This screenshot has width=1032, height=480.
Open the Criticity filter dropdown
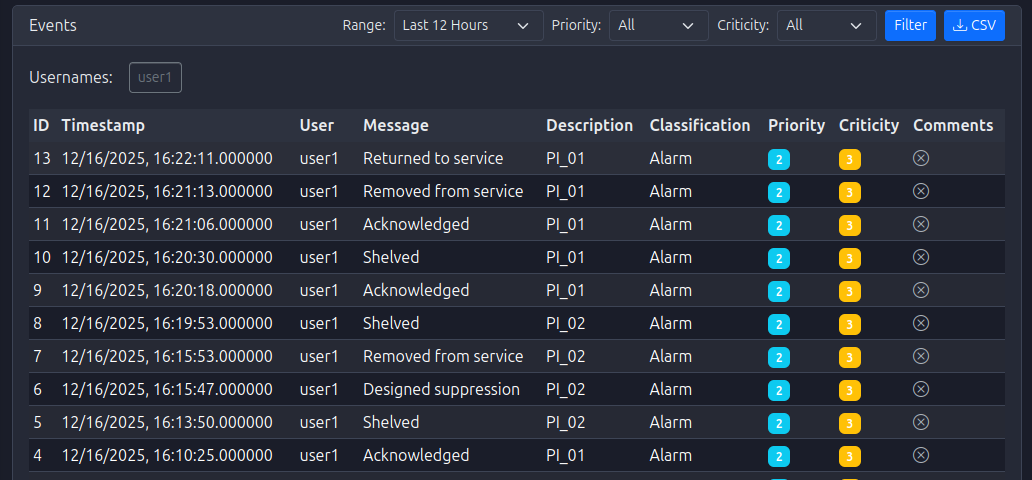pyautogui.click(x=827, y=26)
